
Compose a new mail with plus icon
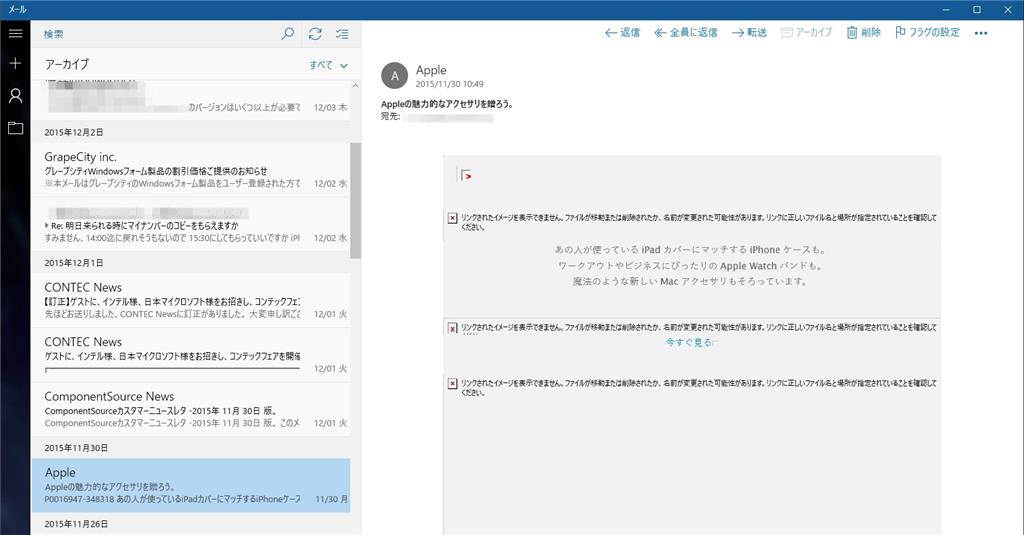pos(15,63)
